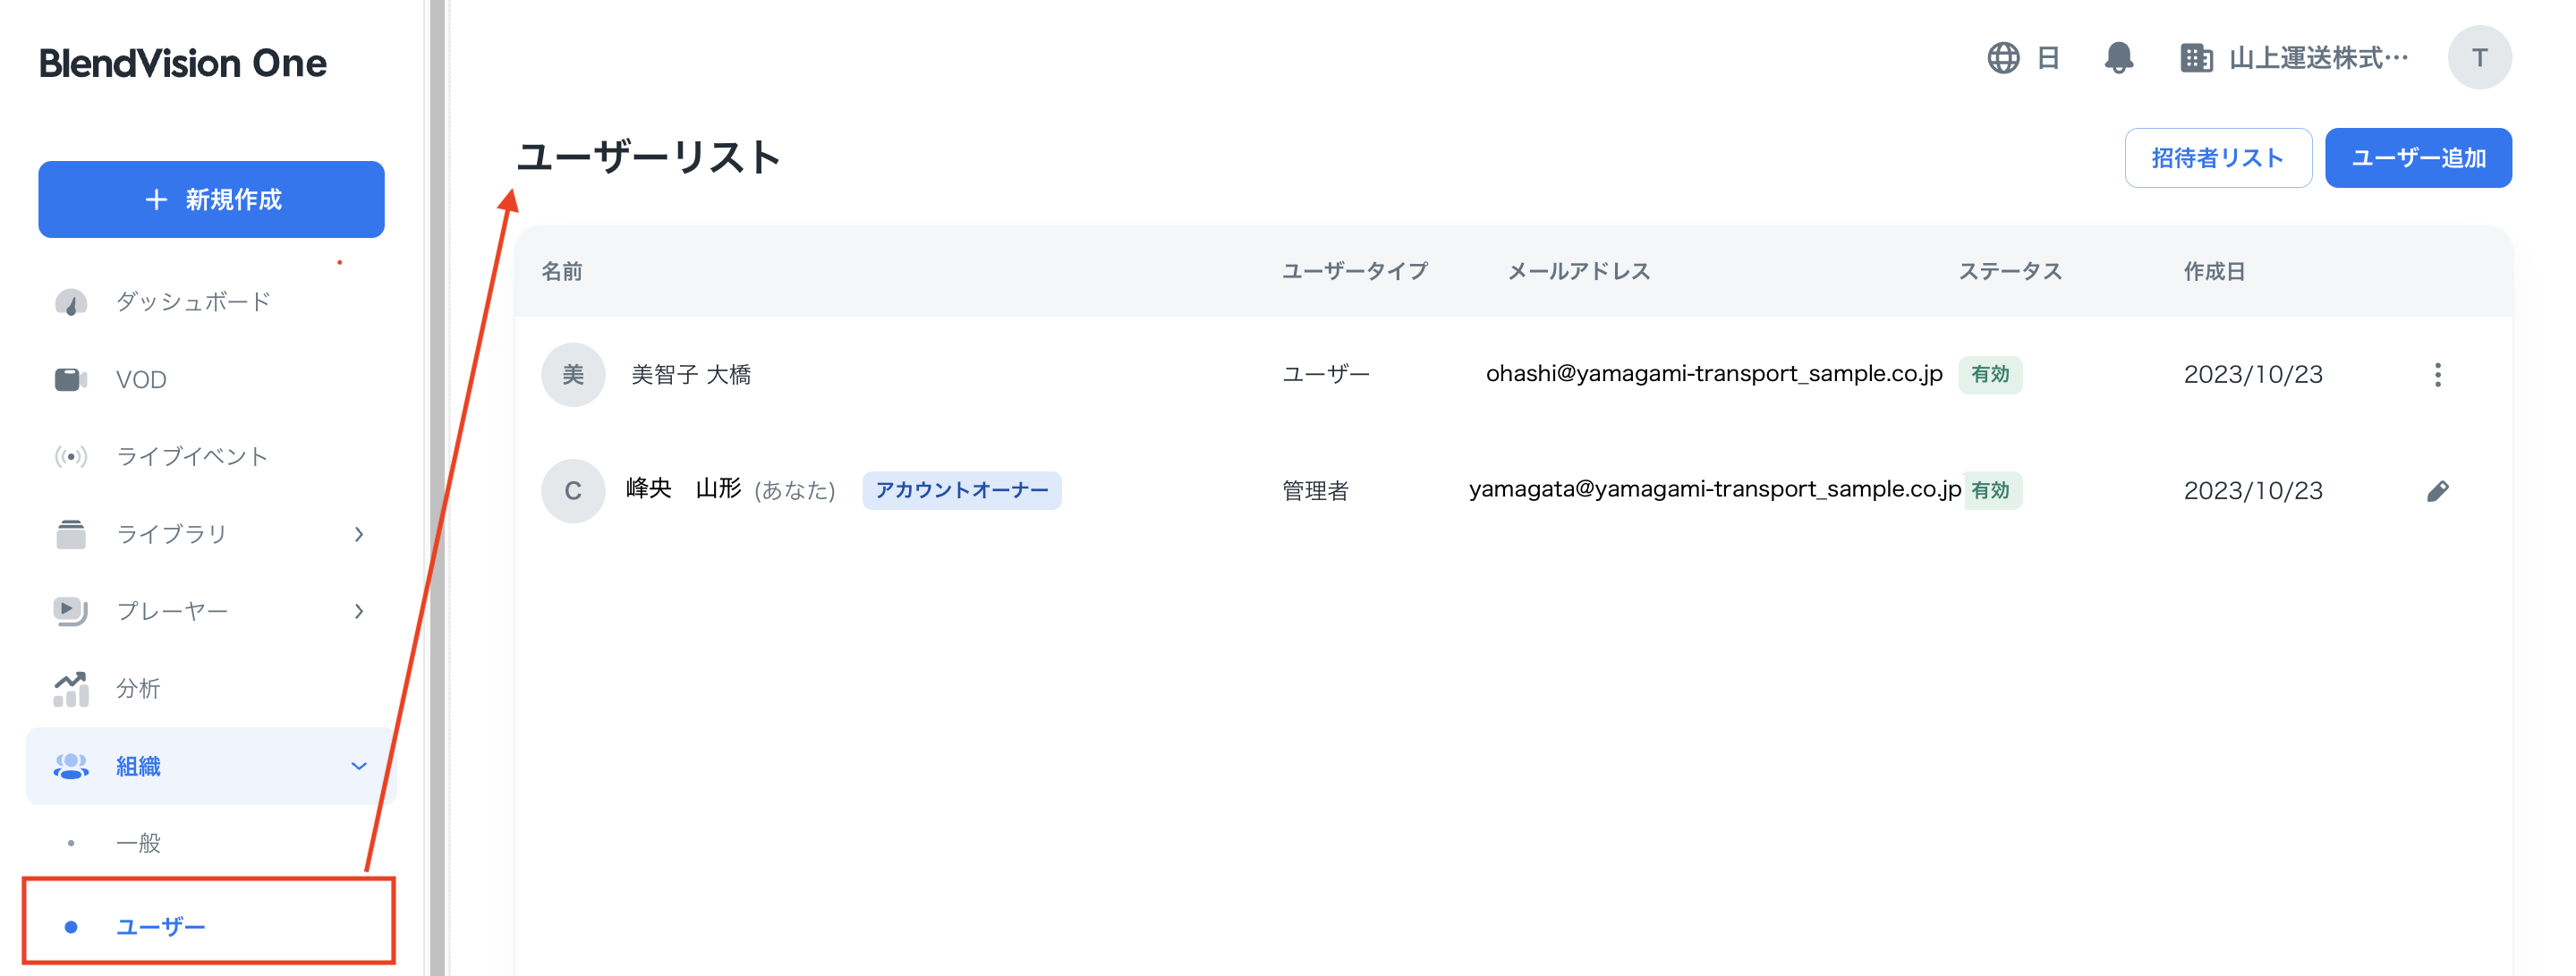The image size is (2576, 976).
Task: Expand the ライブラリ submenu chevron
Action: pyautogui.click(x=359, y=533)
